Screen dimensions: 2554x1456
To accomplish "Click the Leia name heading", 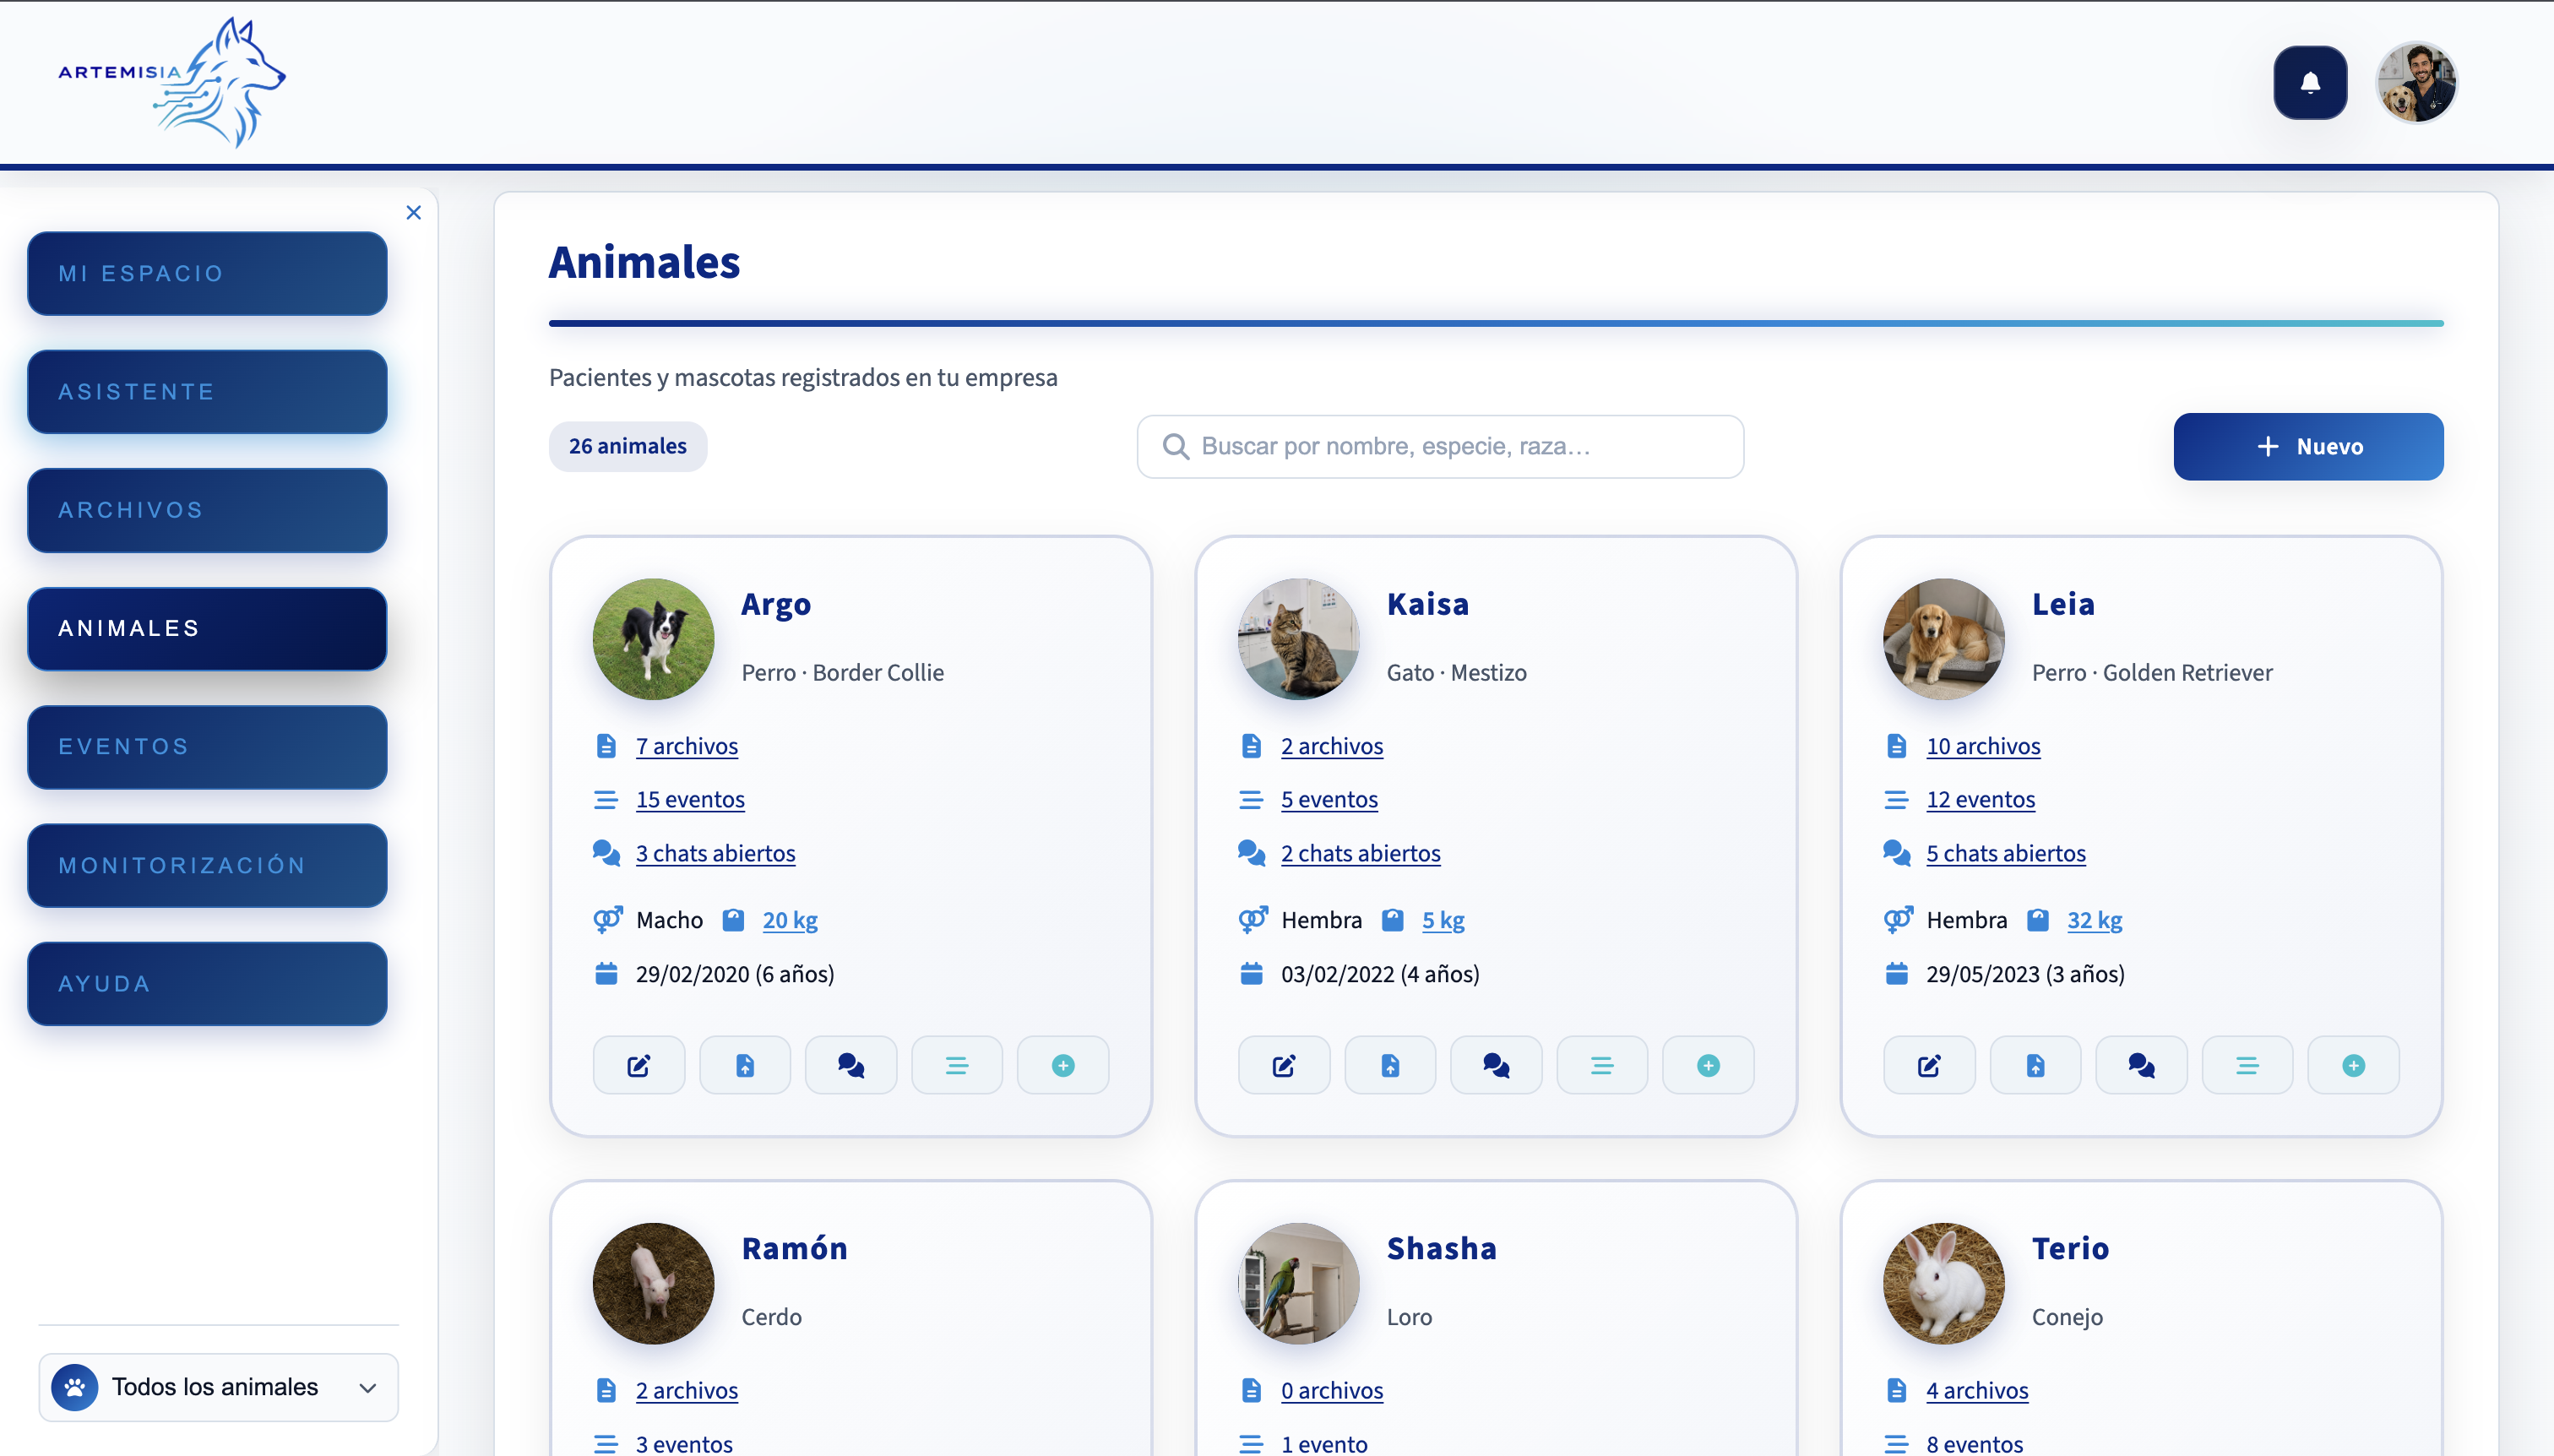I will click(2063, 605).
